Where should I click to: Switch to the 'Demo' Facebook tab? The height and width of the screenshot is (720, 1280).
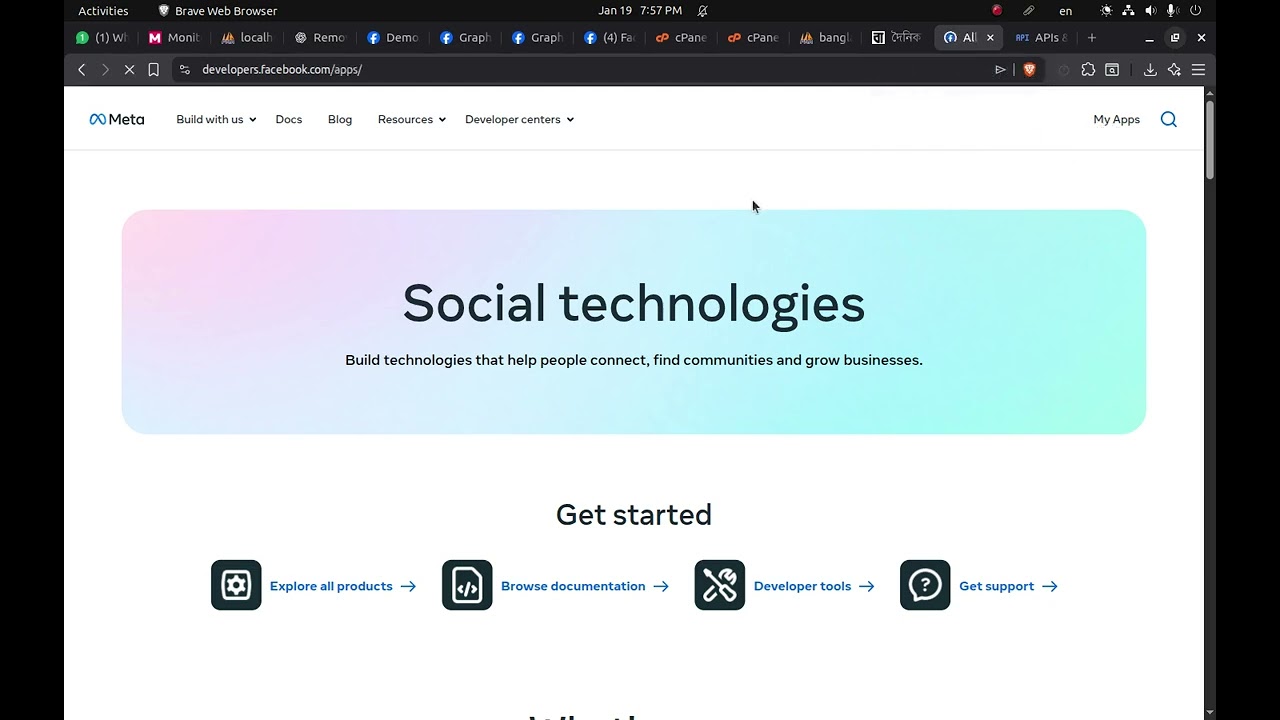[394, 38]
